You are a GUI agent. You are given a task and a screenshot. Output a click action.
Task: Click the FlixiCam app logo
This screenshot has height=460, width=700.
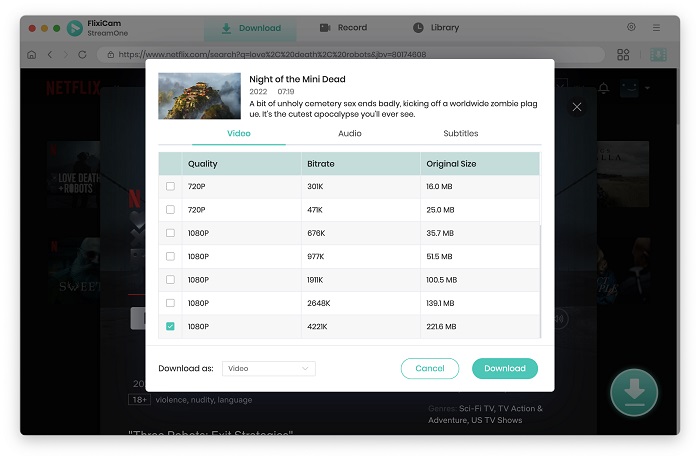[75, 28]
